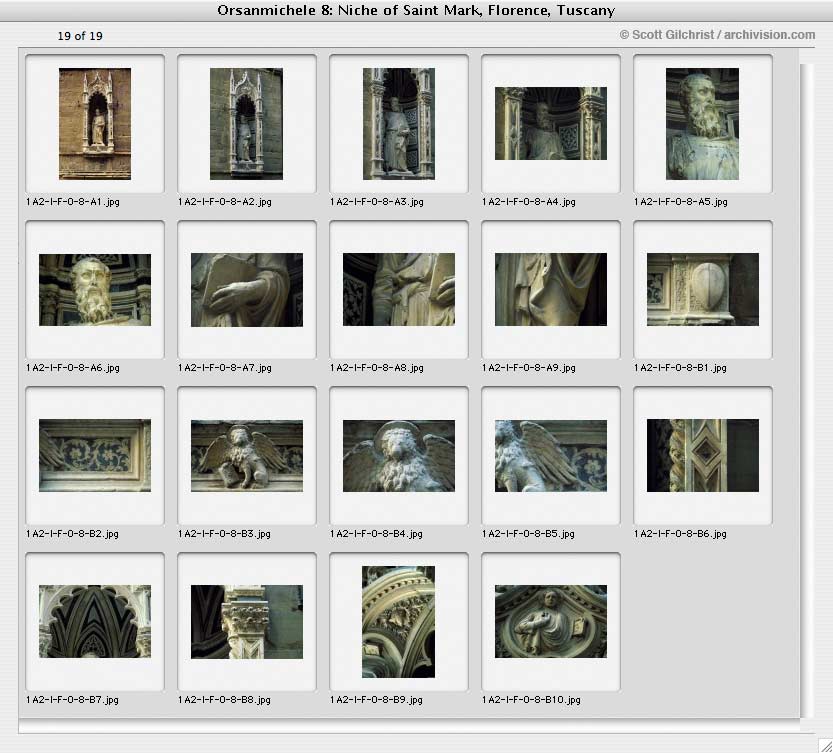Open the B6 diamond inlay column thumbnail
Image resolution: width=833 pixels, height=753 pixels.
pos(703,455)
